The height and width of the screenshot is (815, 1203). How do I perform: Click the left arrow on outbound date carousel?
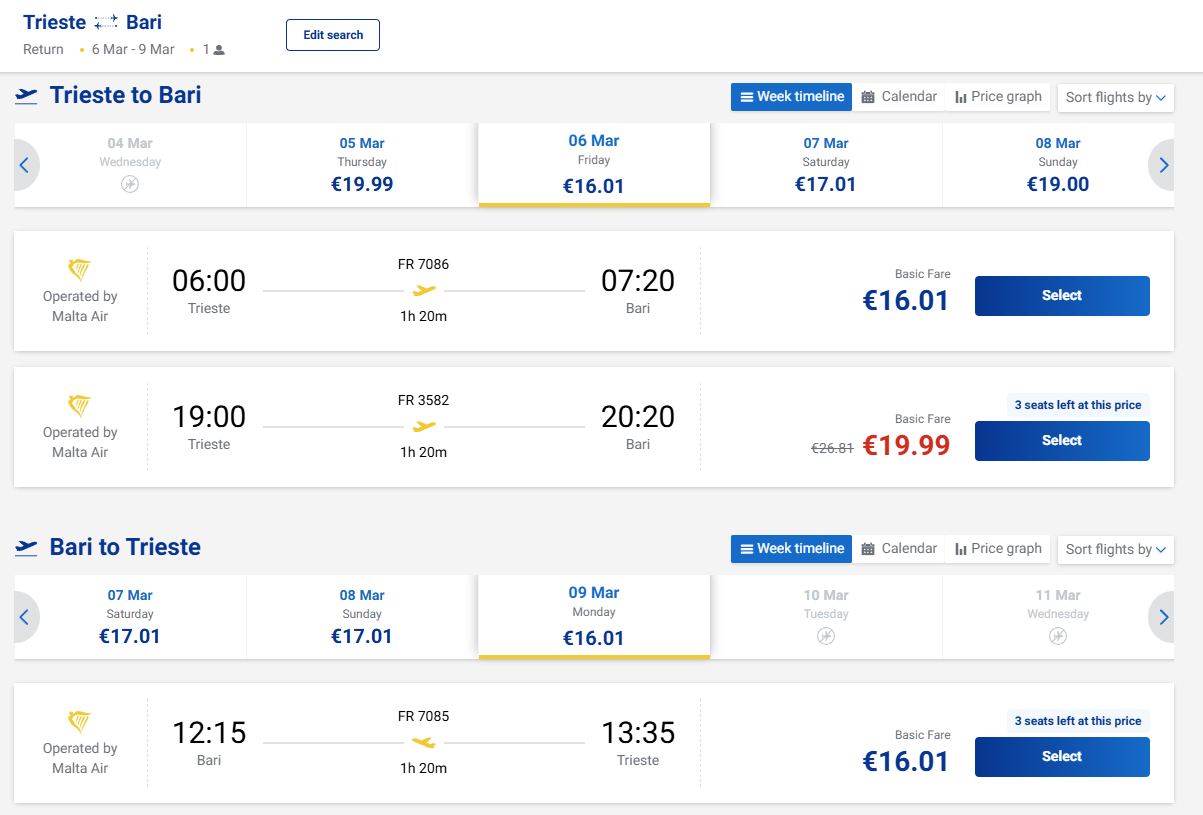(x=25, y=165)
